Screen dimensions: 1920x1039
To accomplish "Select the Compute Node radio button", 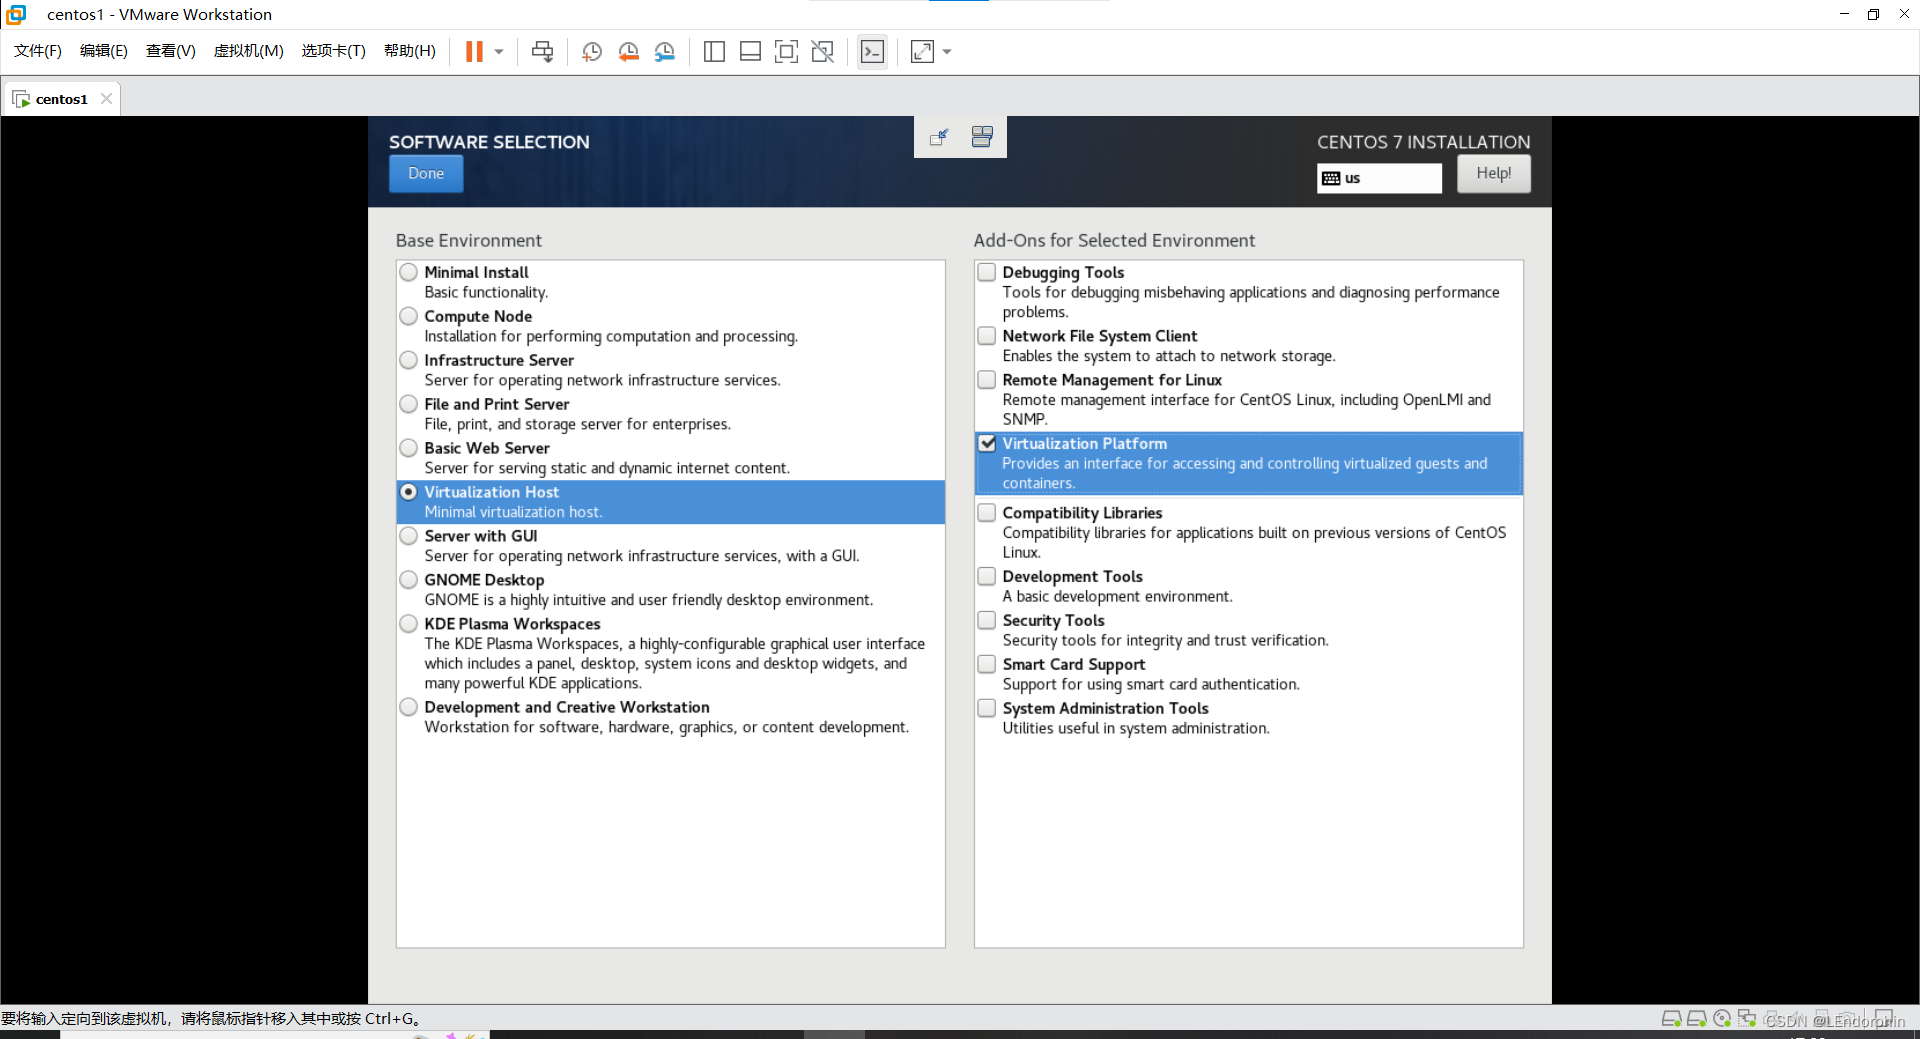I will pos(409,316).
